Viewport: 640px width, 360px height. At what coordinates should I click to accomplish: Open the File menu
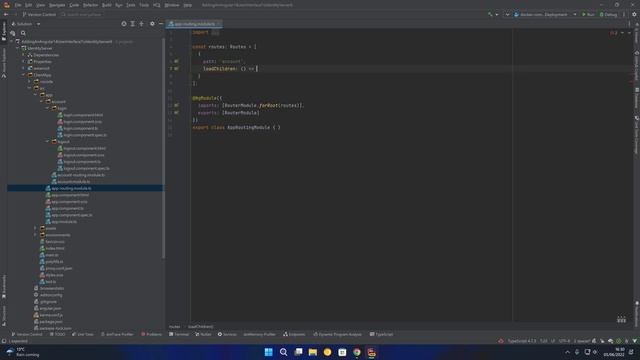(x=18, y=5)
